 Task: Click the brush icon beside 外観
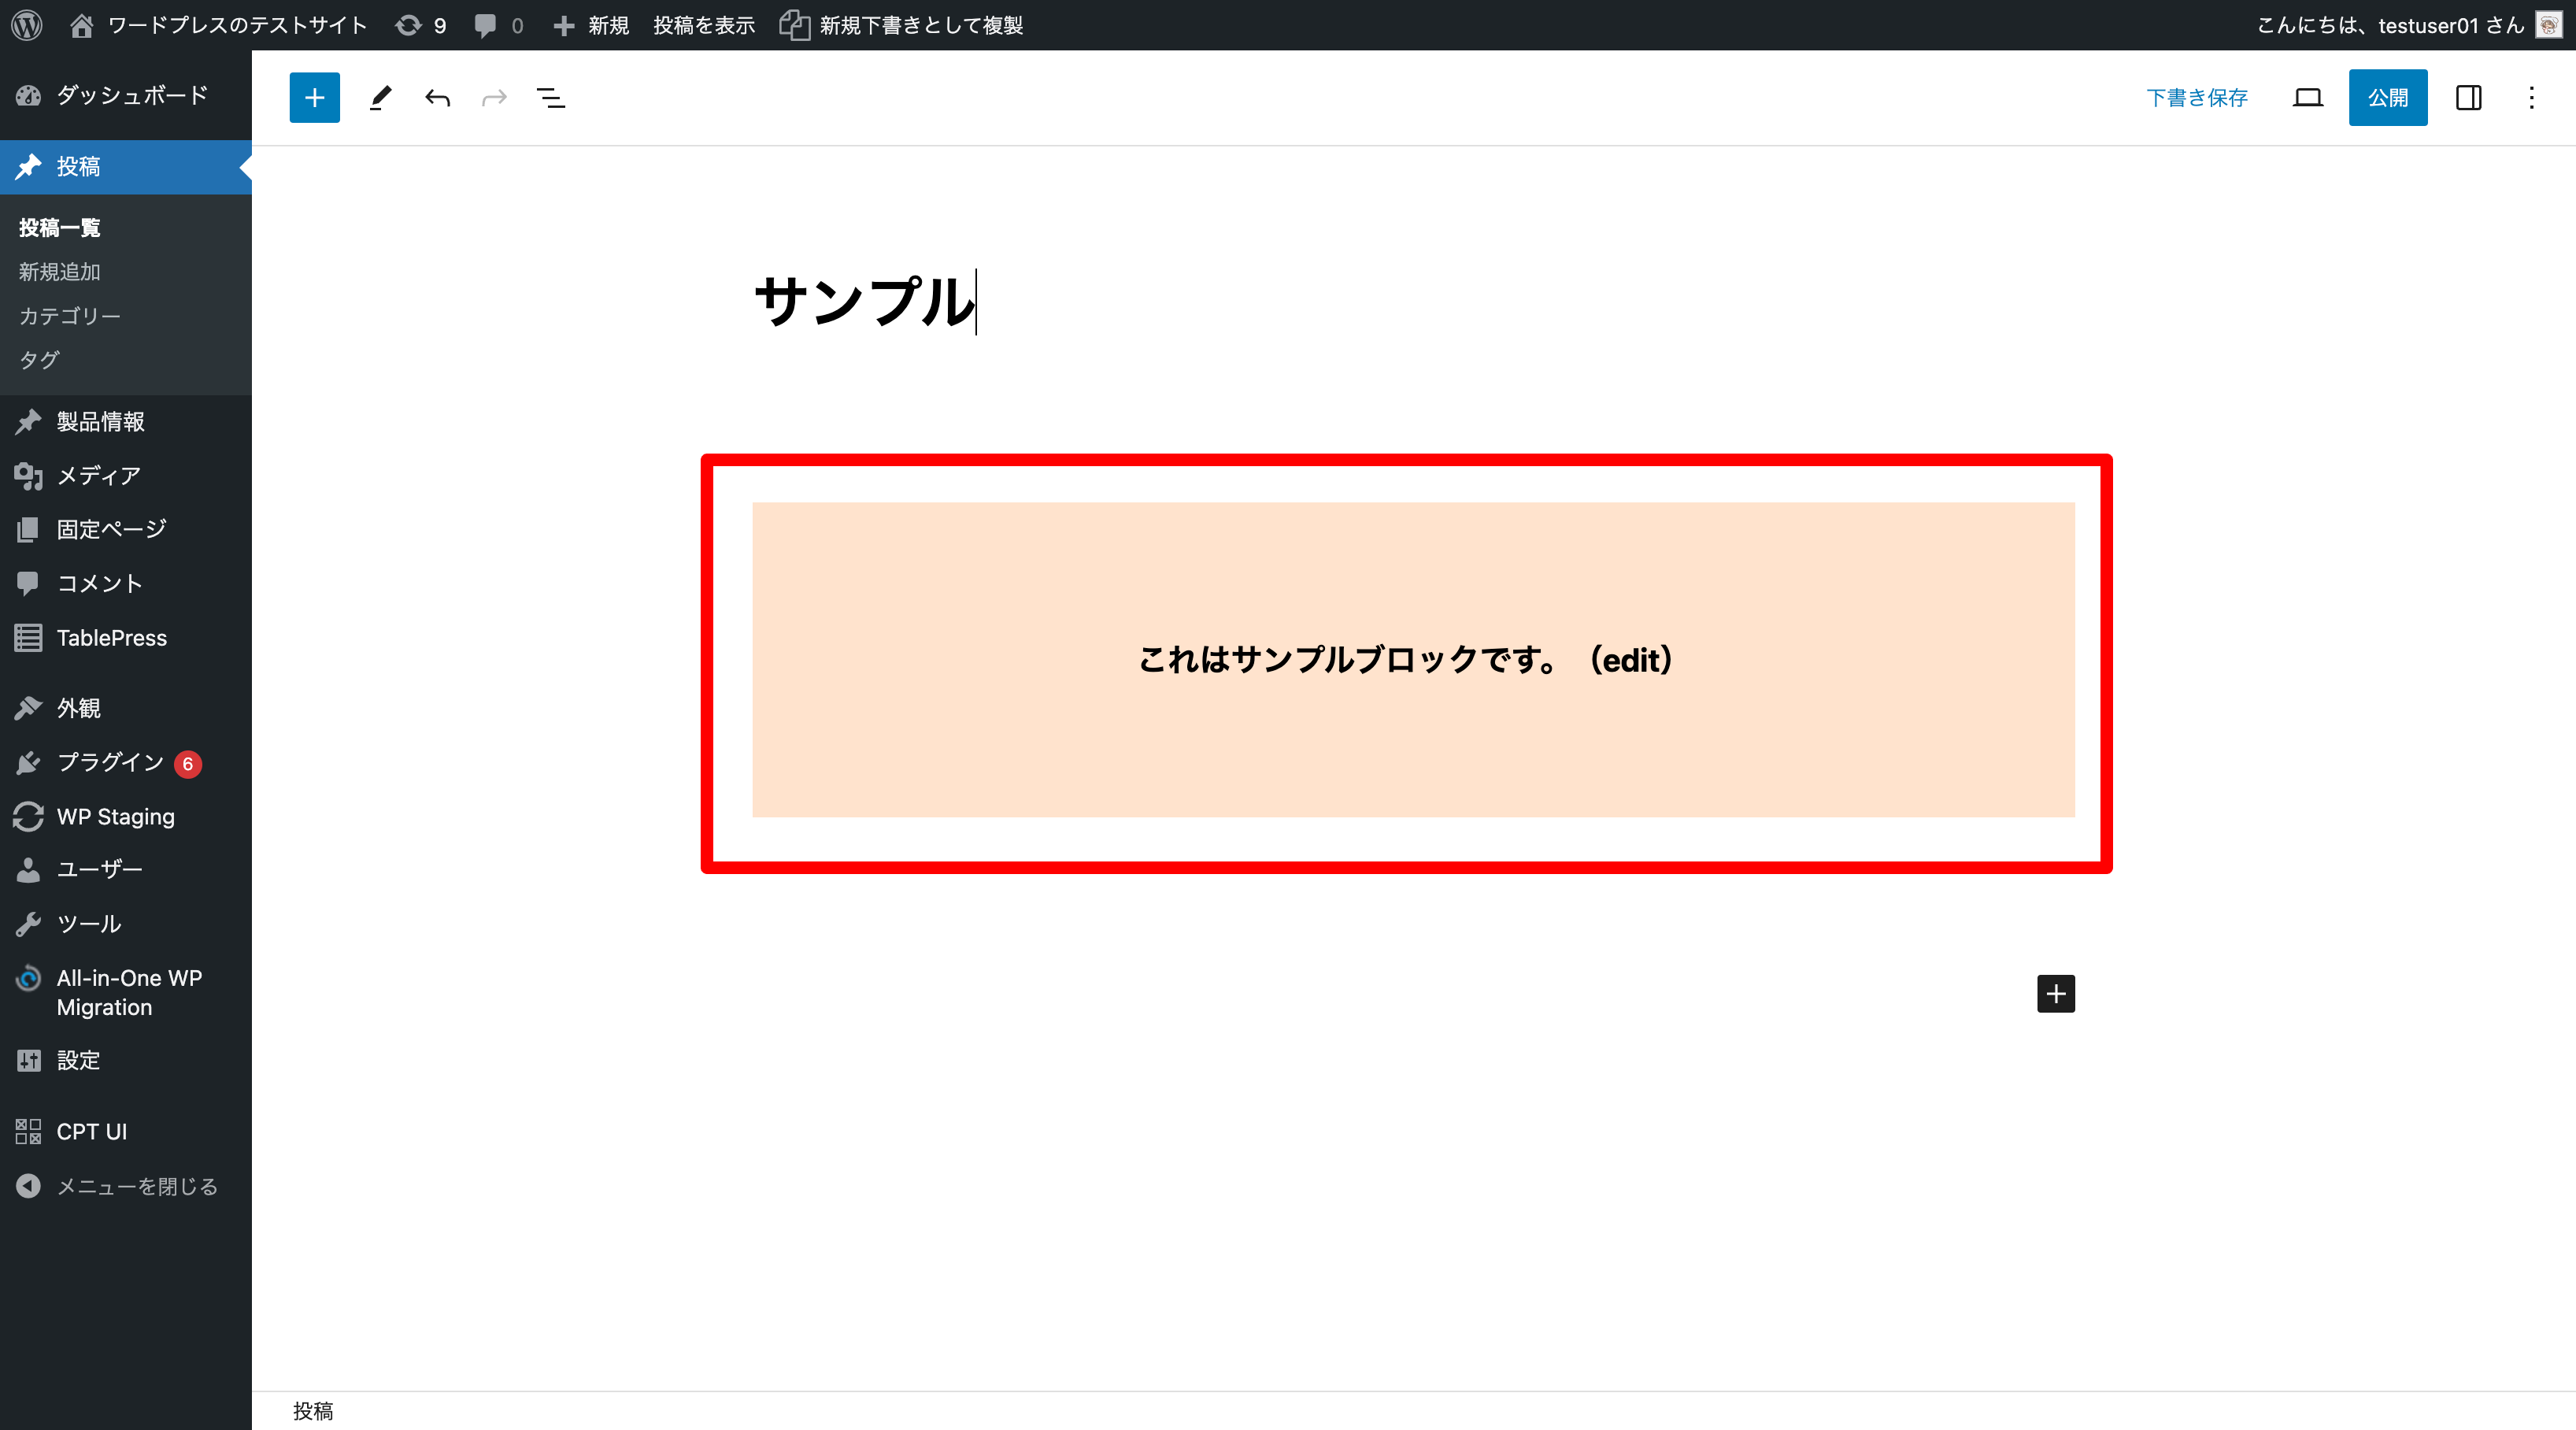(x=28, y=708)
